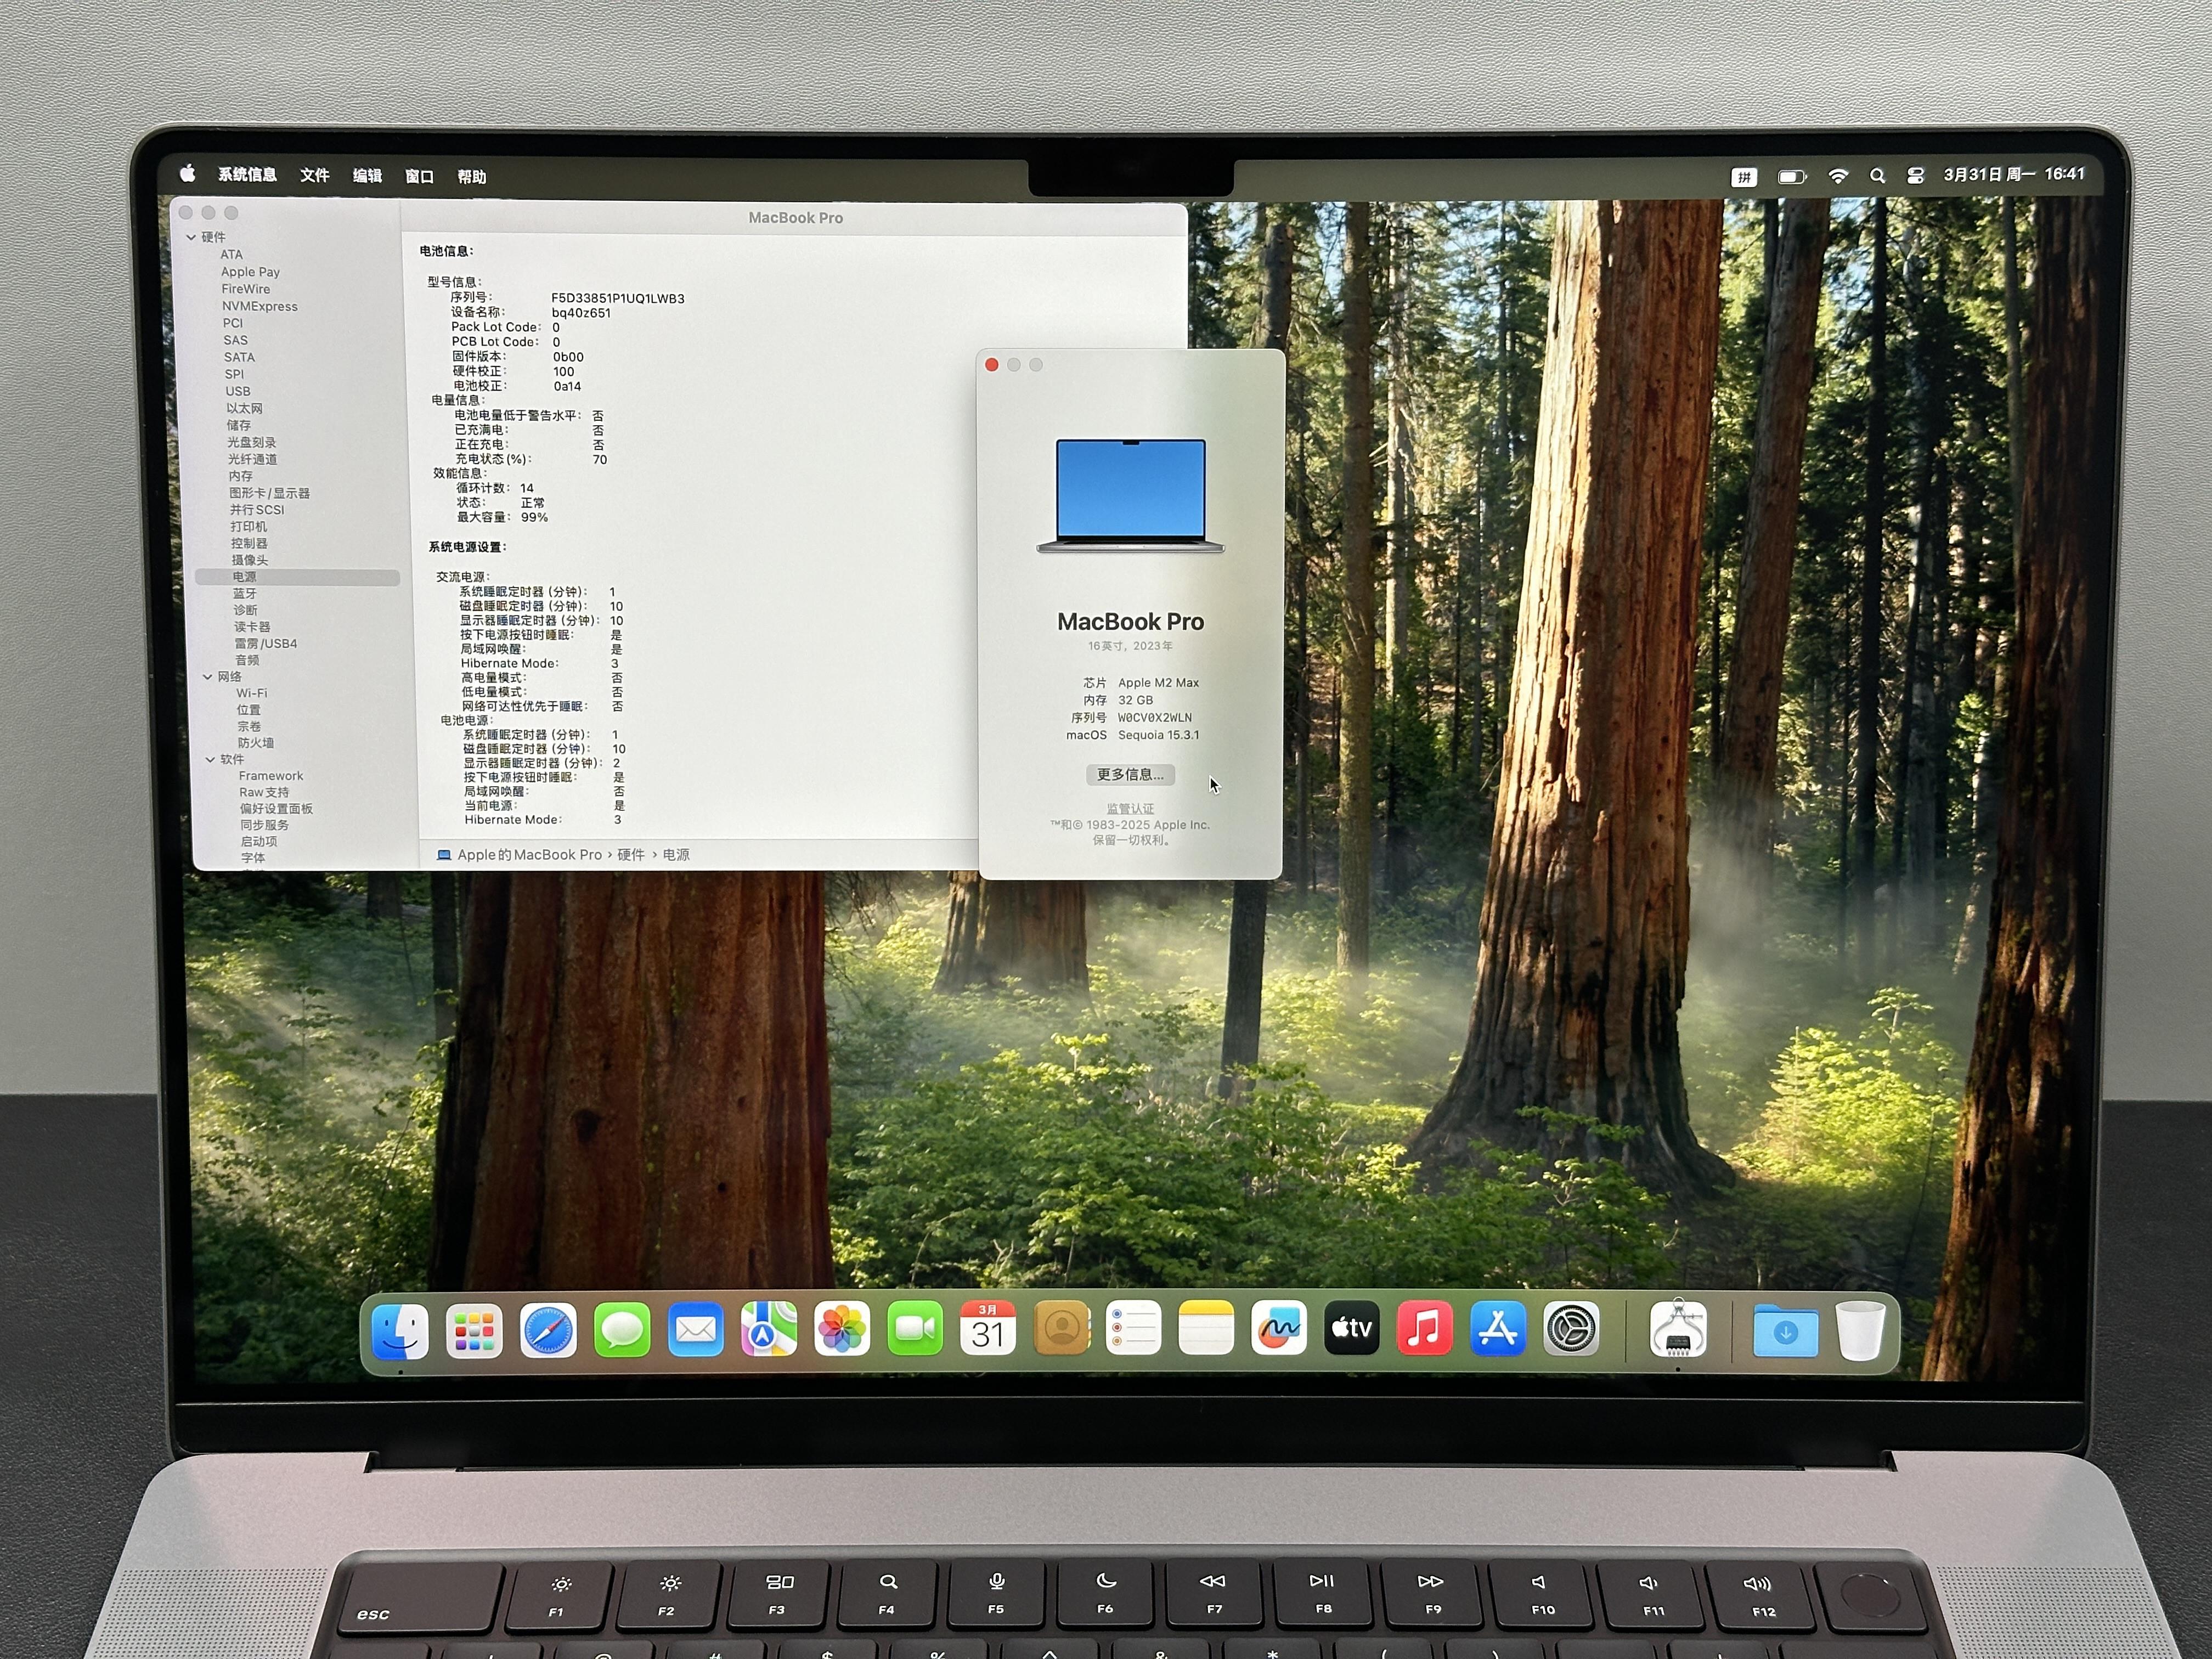Open the 文件 menu
Image resolution: width=2212 pixels, height=1659 pixels.
coord(314,176)
